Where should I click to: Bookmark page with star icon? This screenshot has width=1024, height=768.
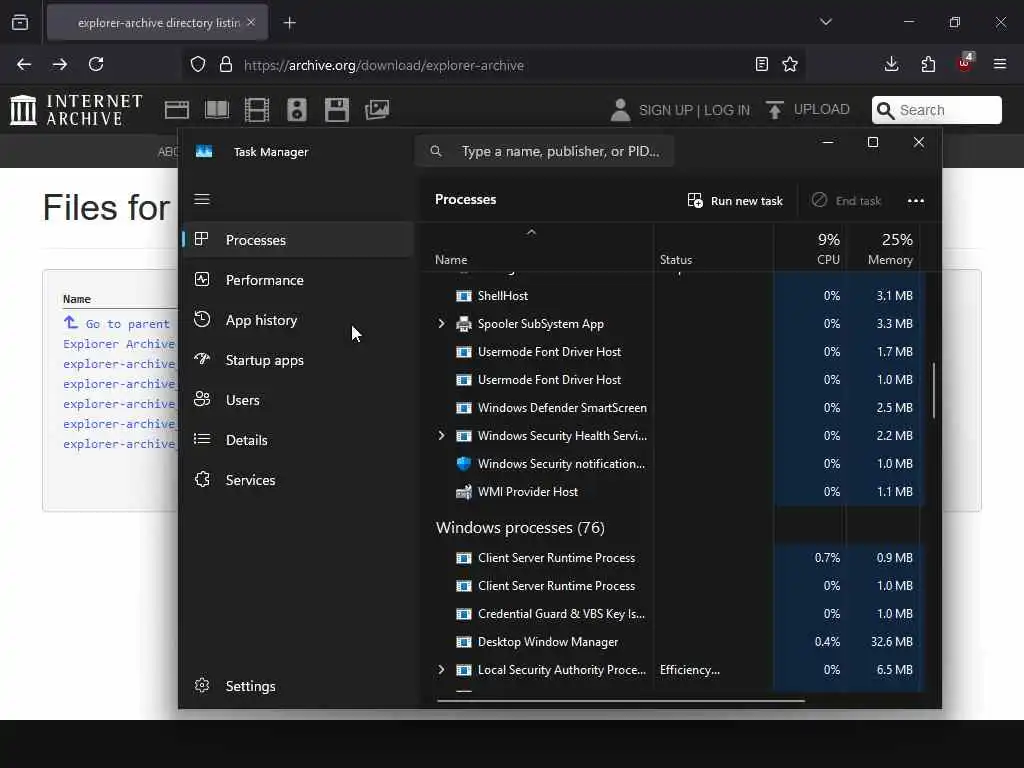[790, 64]
